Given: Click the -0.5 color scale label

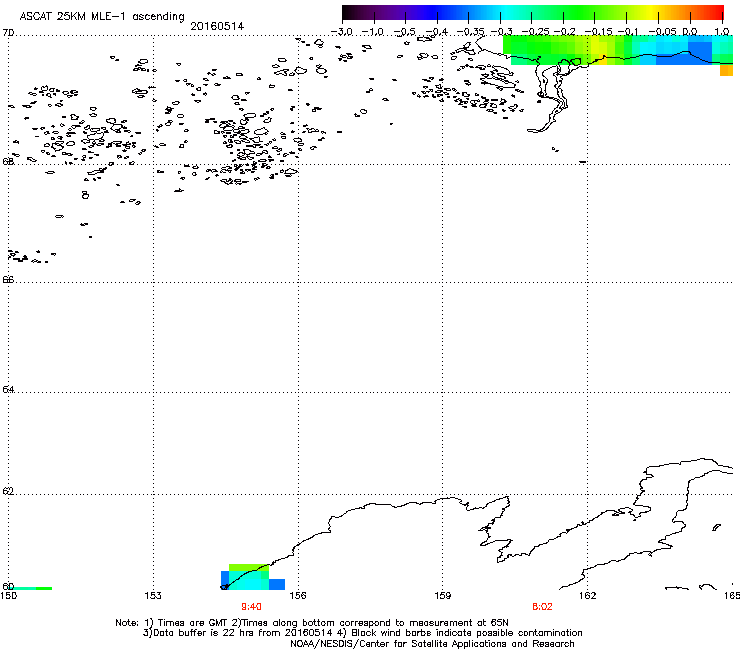Looking at the screenshot, I should click(x=404, y=32).
